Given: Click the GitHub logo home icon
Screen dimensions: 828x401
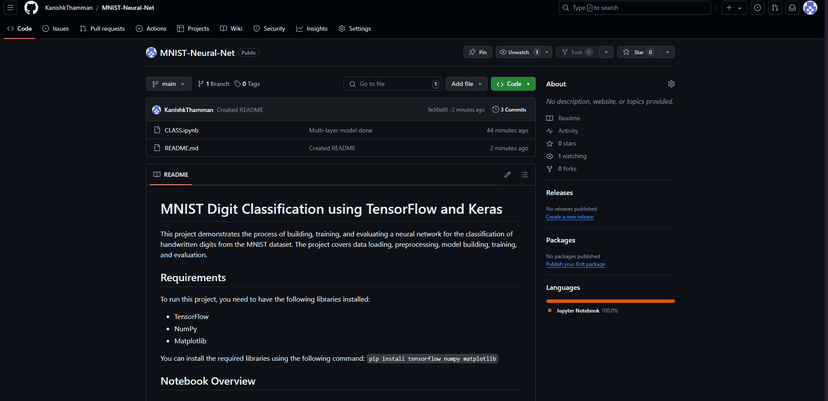Looking at the screenshot, I should 31,8.
